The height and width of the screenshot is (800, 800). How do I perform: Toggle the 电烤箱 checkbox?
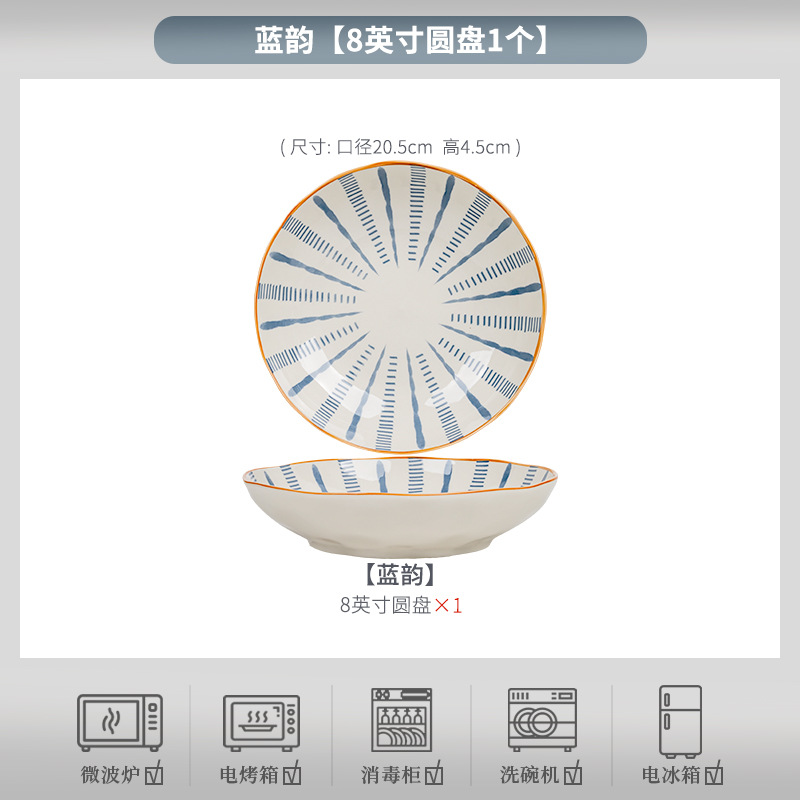coord(292,773)
